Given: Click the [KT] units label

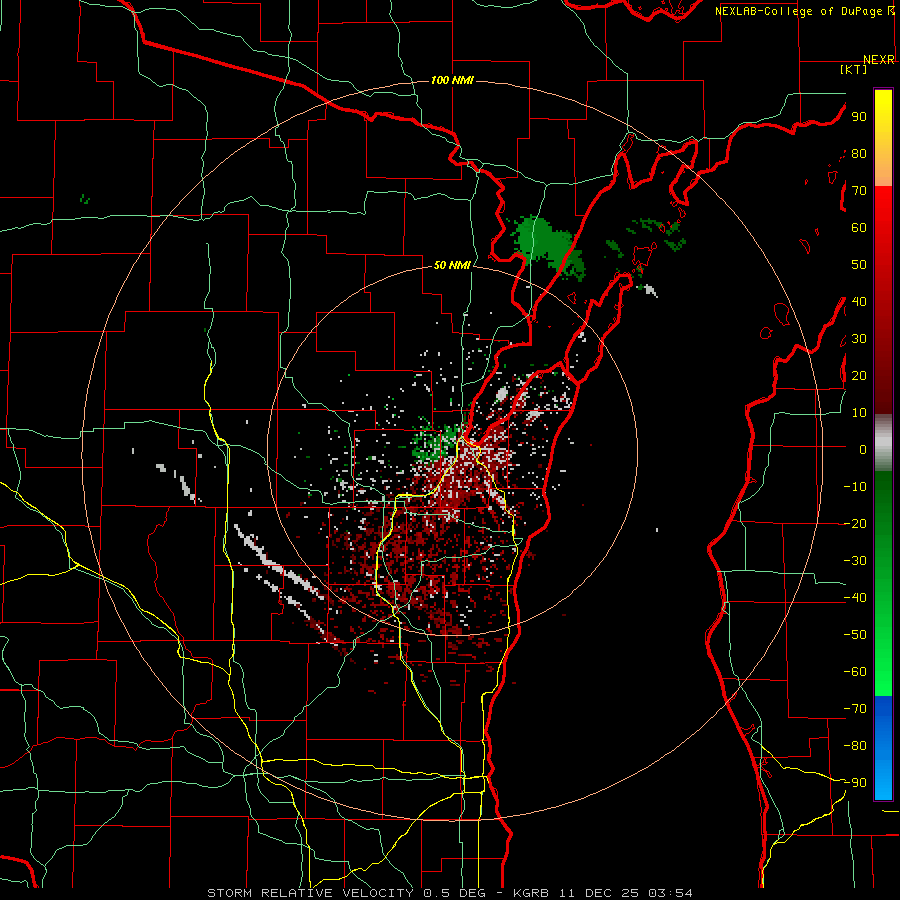Looking at the screenshot, I should (x=854, y=69).
